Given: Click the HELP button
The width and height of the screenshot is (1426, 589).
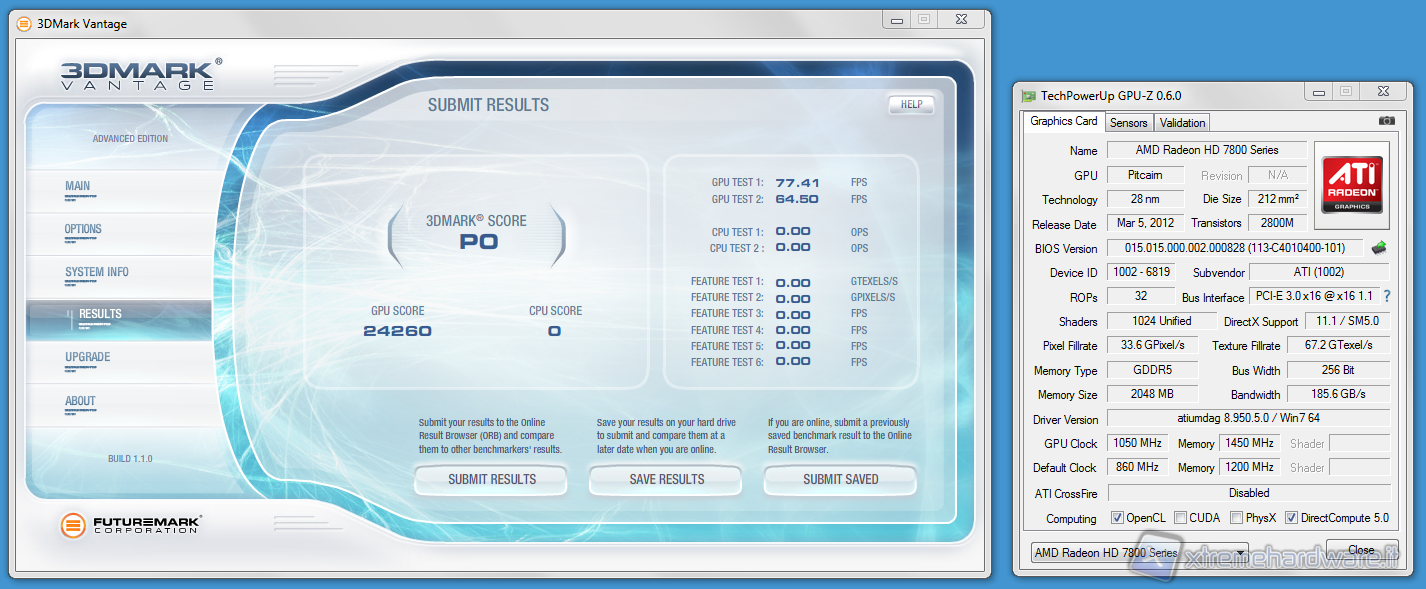Looking at the screenshot, I should (911, 104).
